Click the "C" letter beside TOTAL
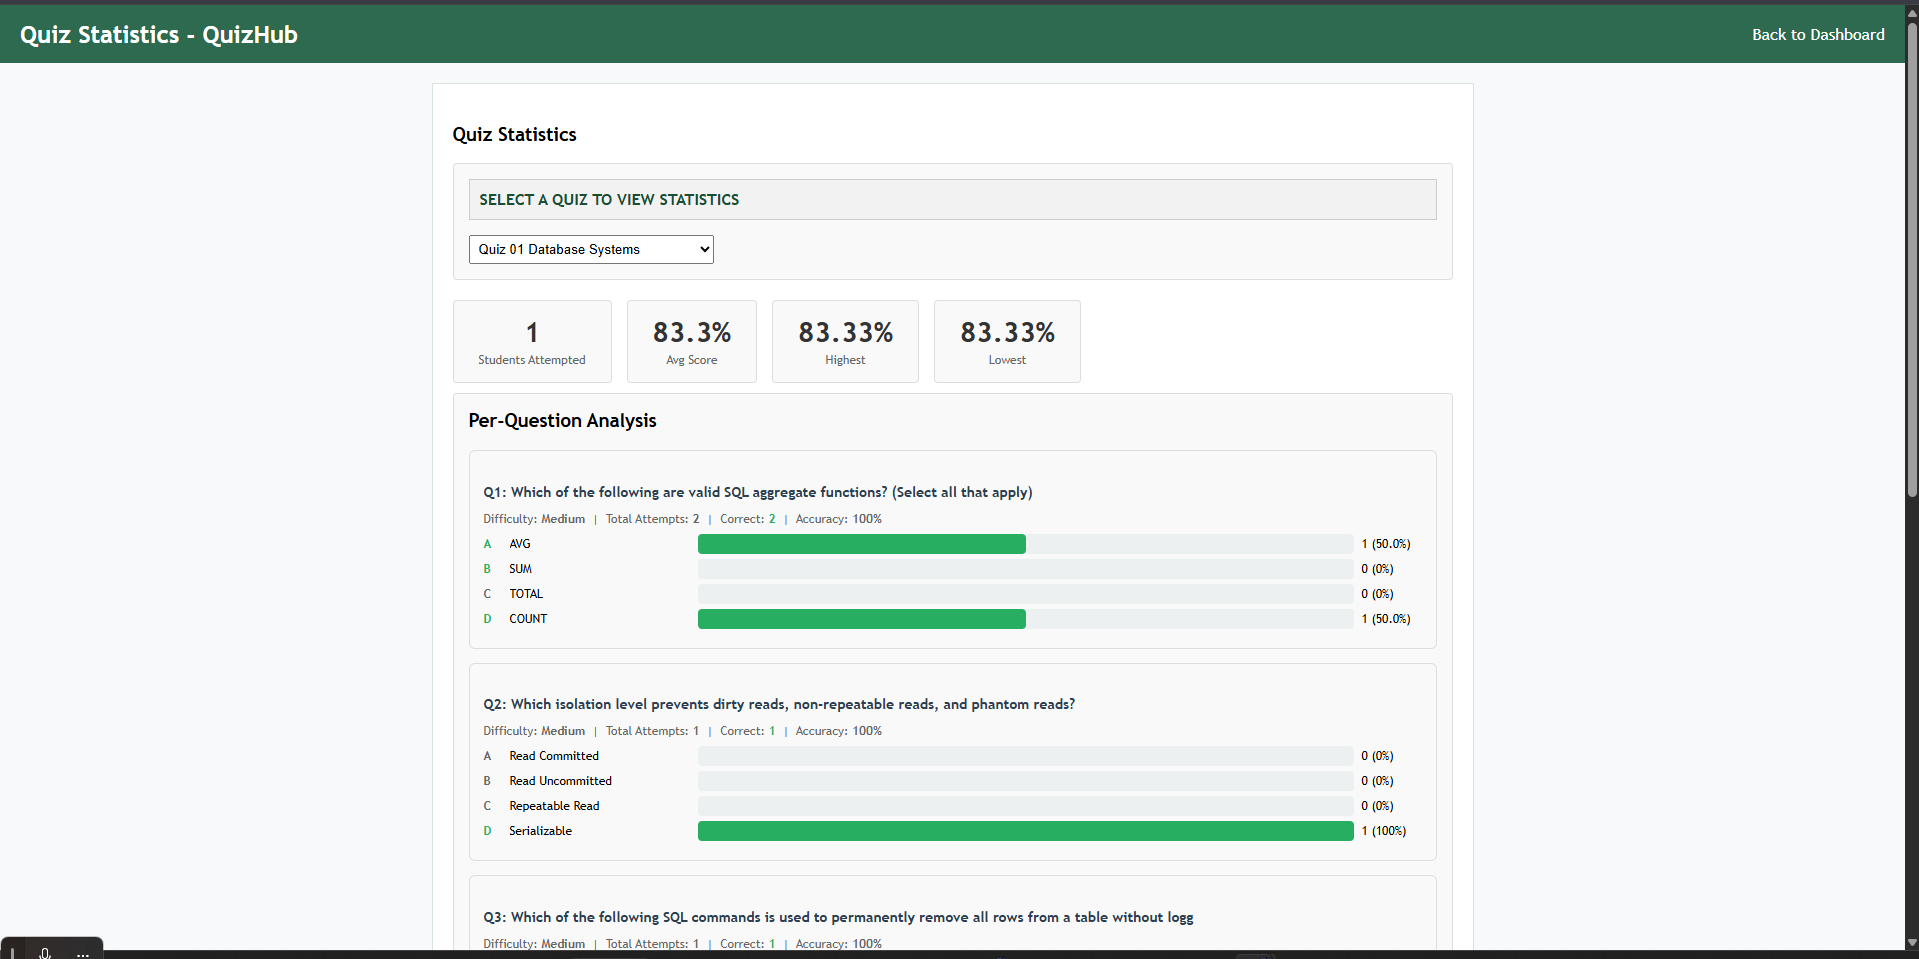This screenshot has height=959, width=1919. (488, 594)
